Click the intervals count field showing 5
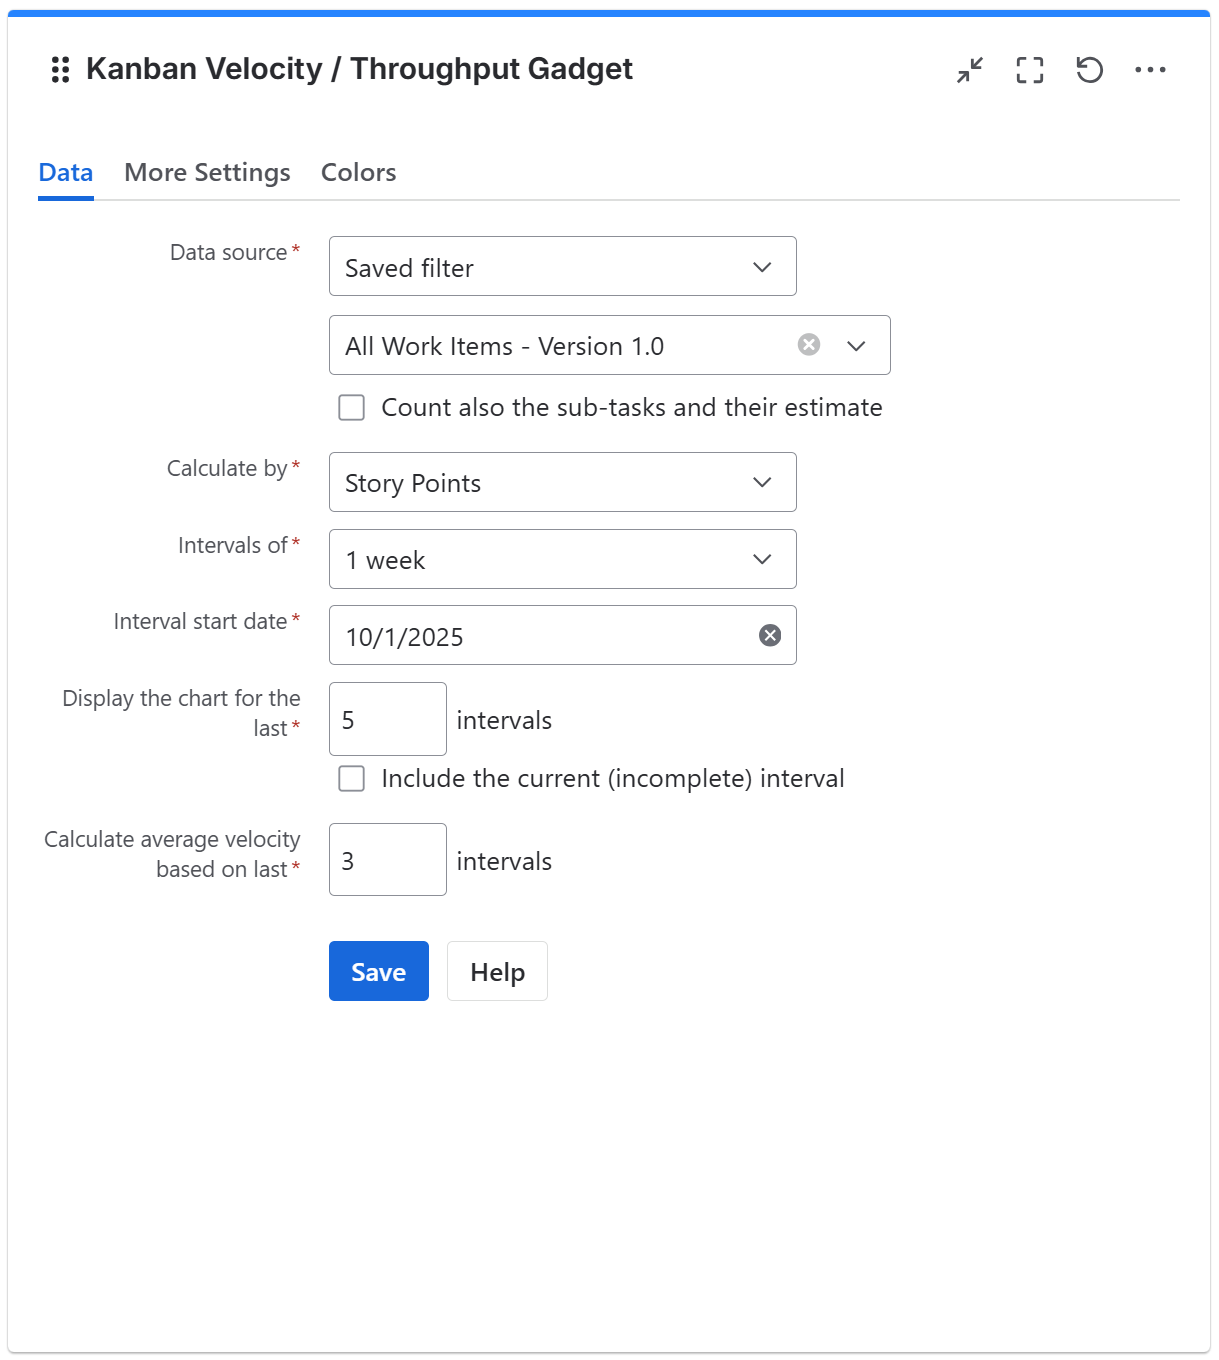The width and height of the screenshot is (1219, 1360). pyautogui.click(x=387, y=719)
